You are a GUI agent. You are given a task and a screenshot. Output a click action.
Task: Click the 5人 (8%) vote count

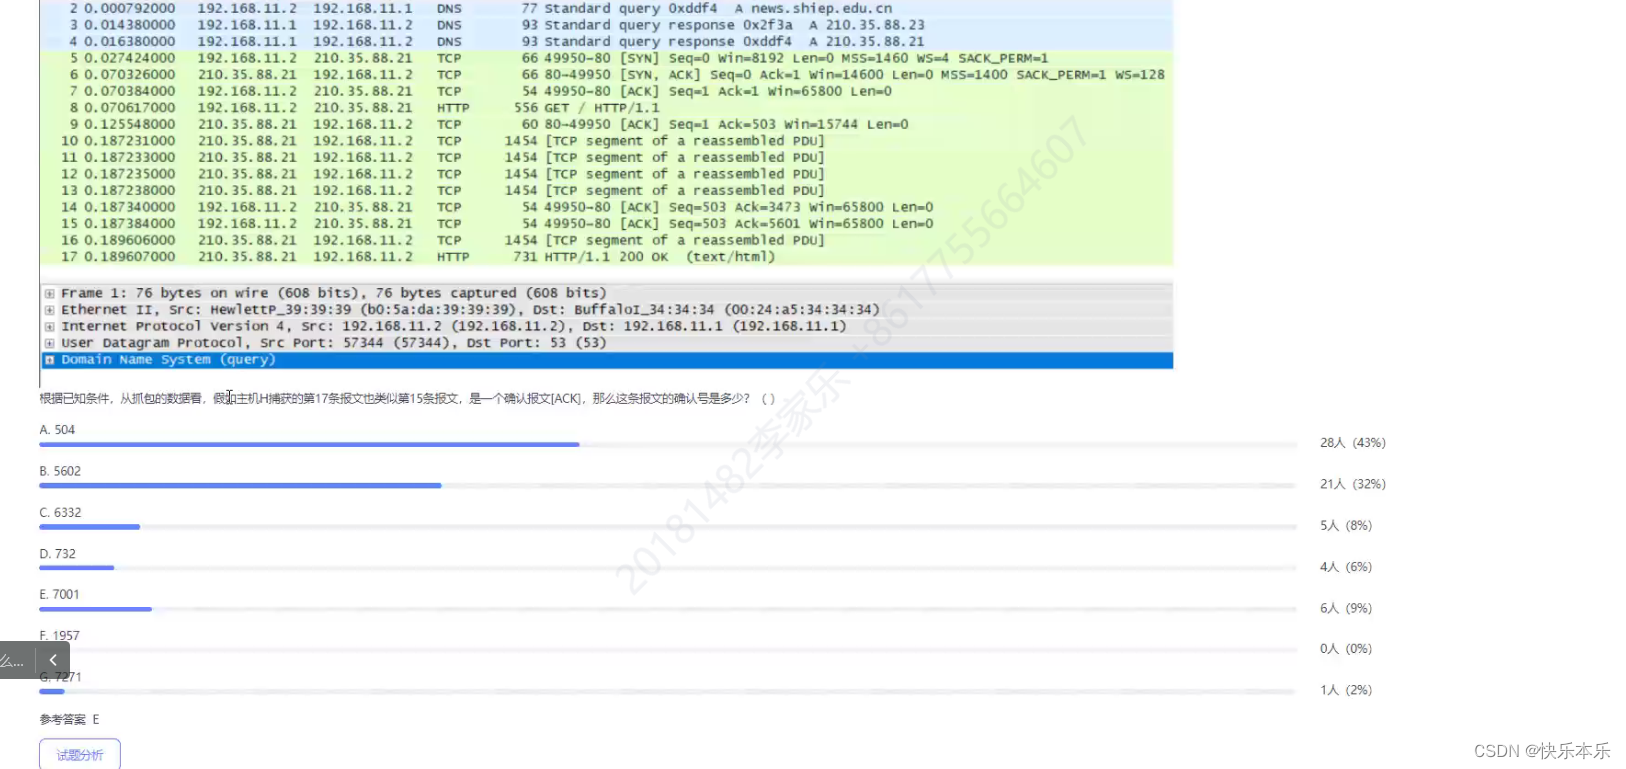(x=1345, y=525)
